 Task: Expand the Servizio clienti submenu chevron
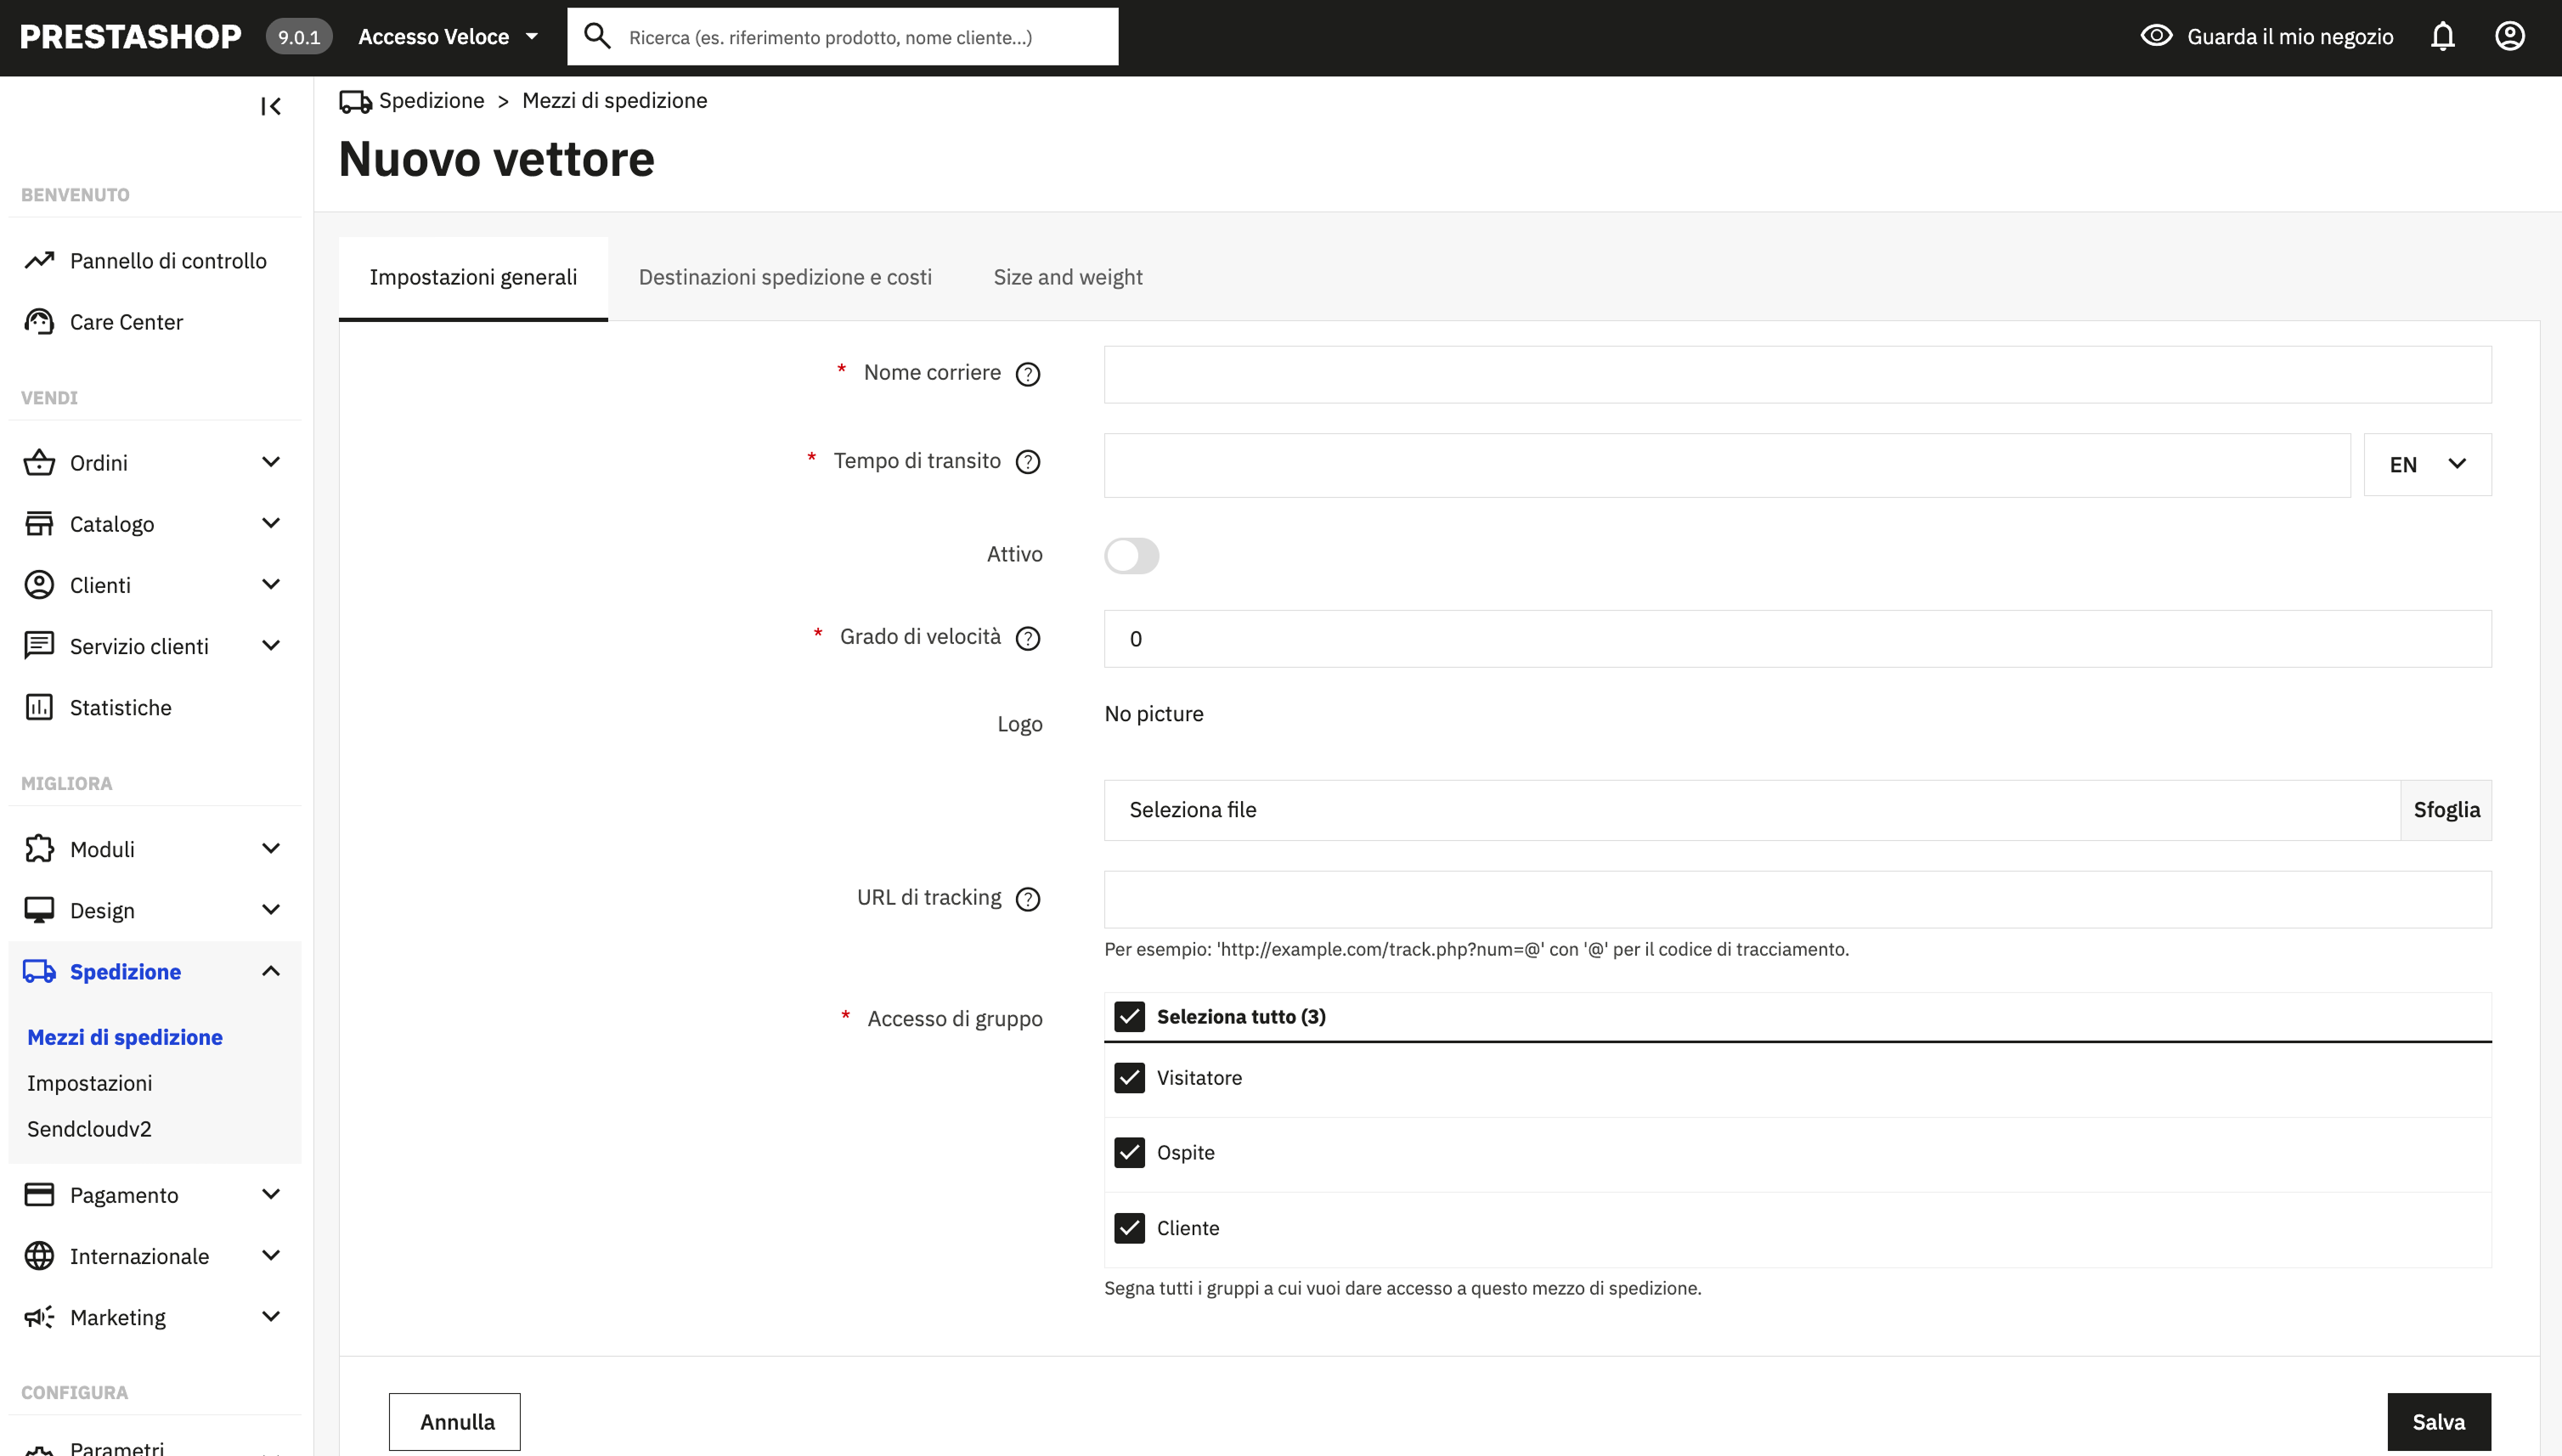pos(270,645)
